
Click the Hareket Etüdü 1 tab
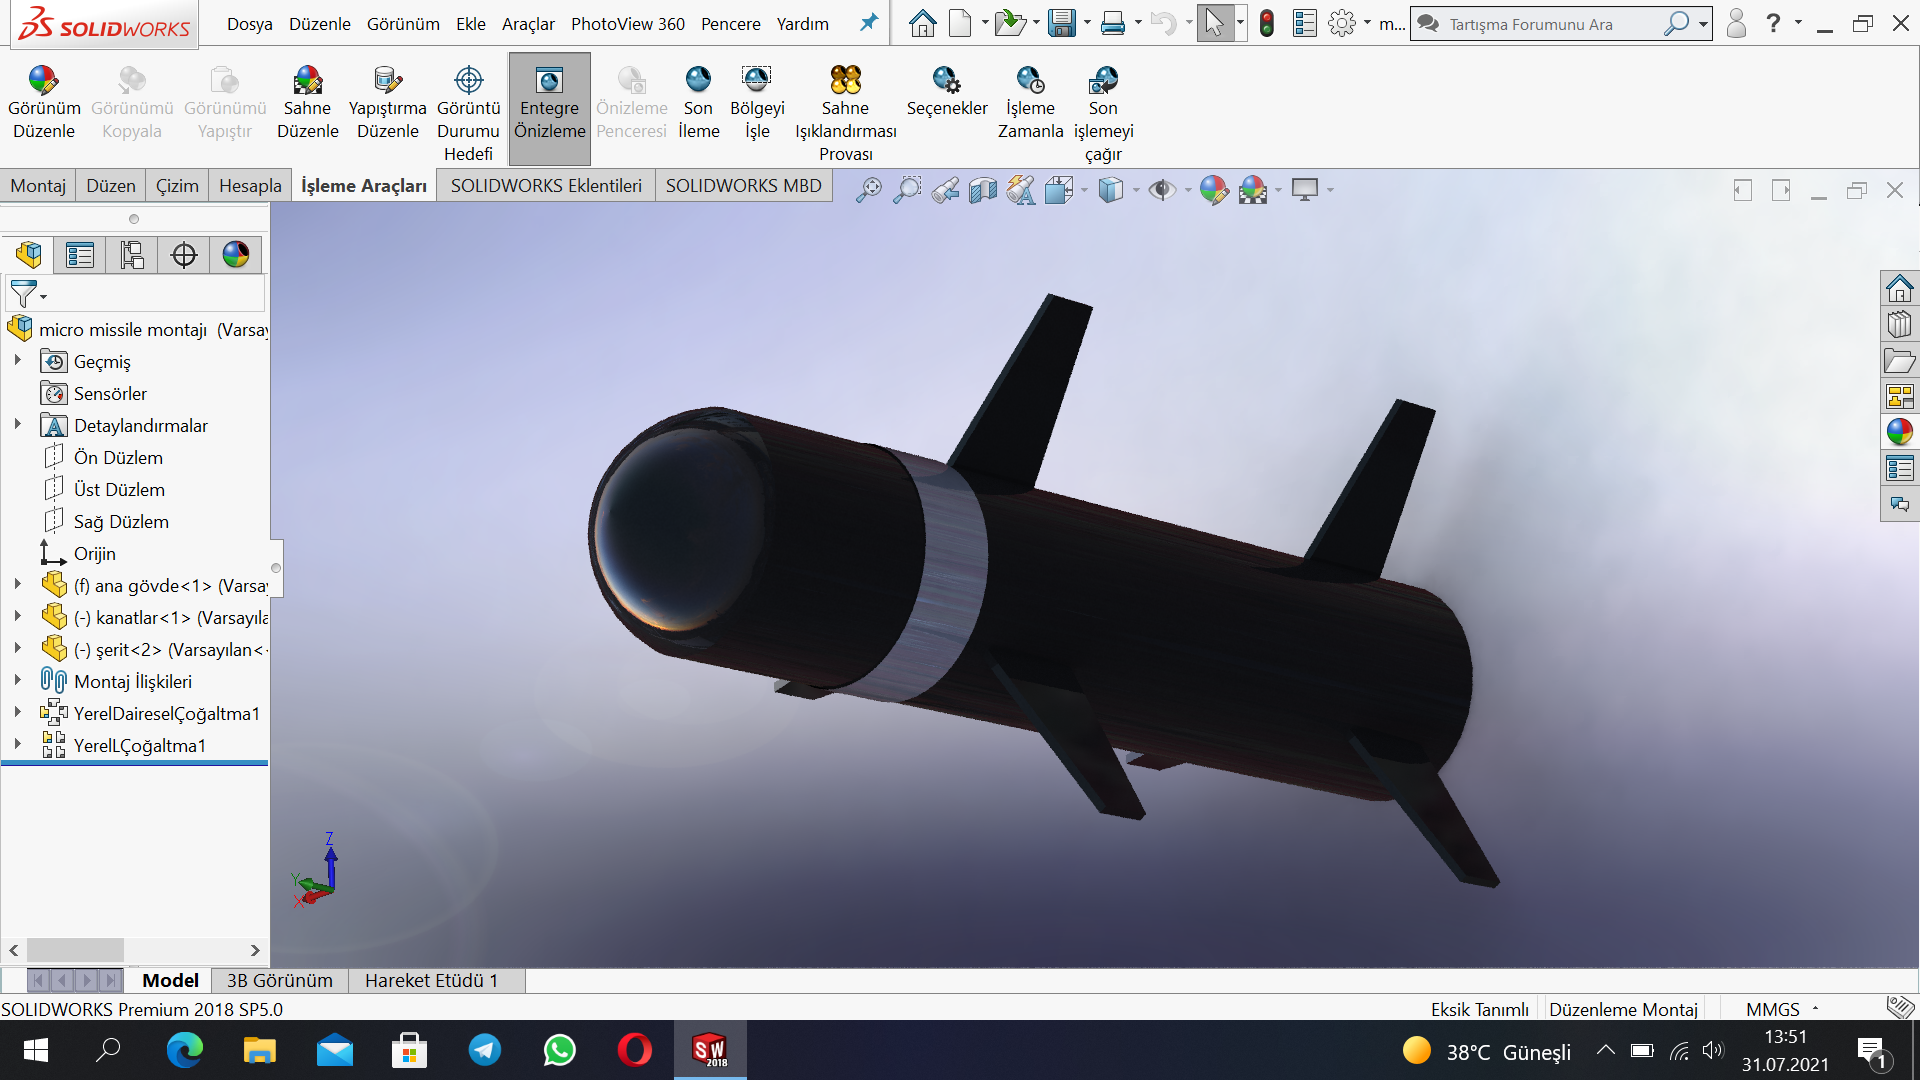coord(431,980)
